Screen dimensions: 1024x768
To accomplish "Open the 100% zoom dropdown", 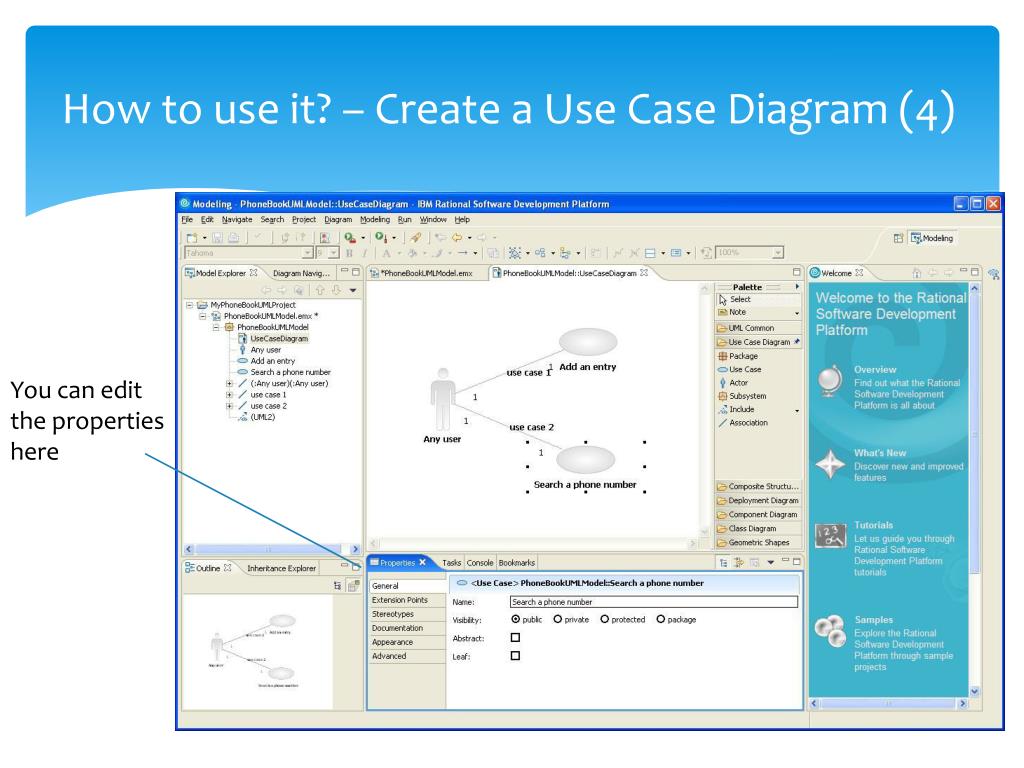I will coord(777,253).
